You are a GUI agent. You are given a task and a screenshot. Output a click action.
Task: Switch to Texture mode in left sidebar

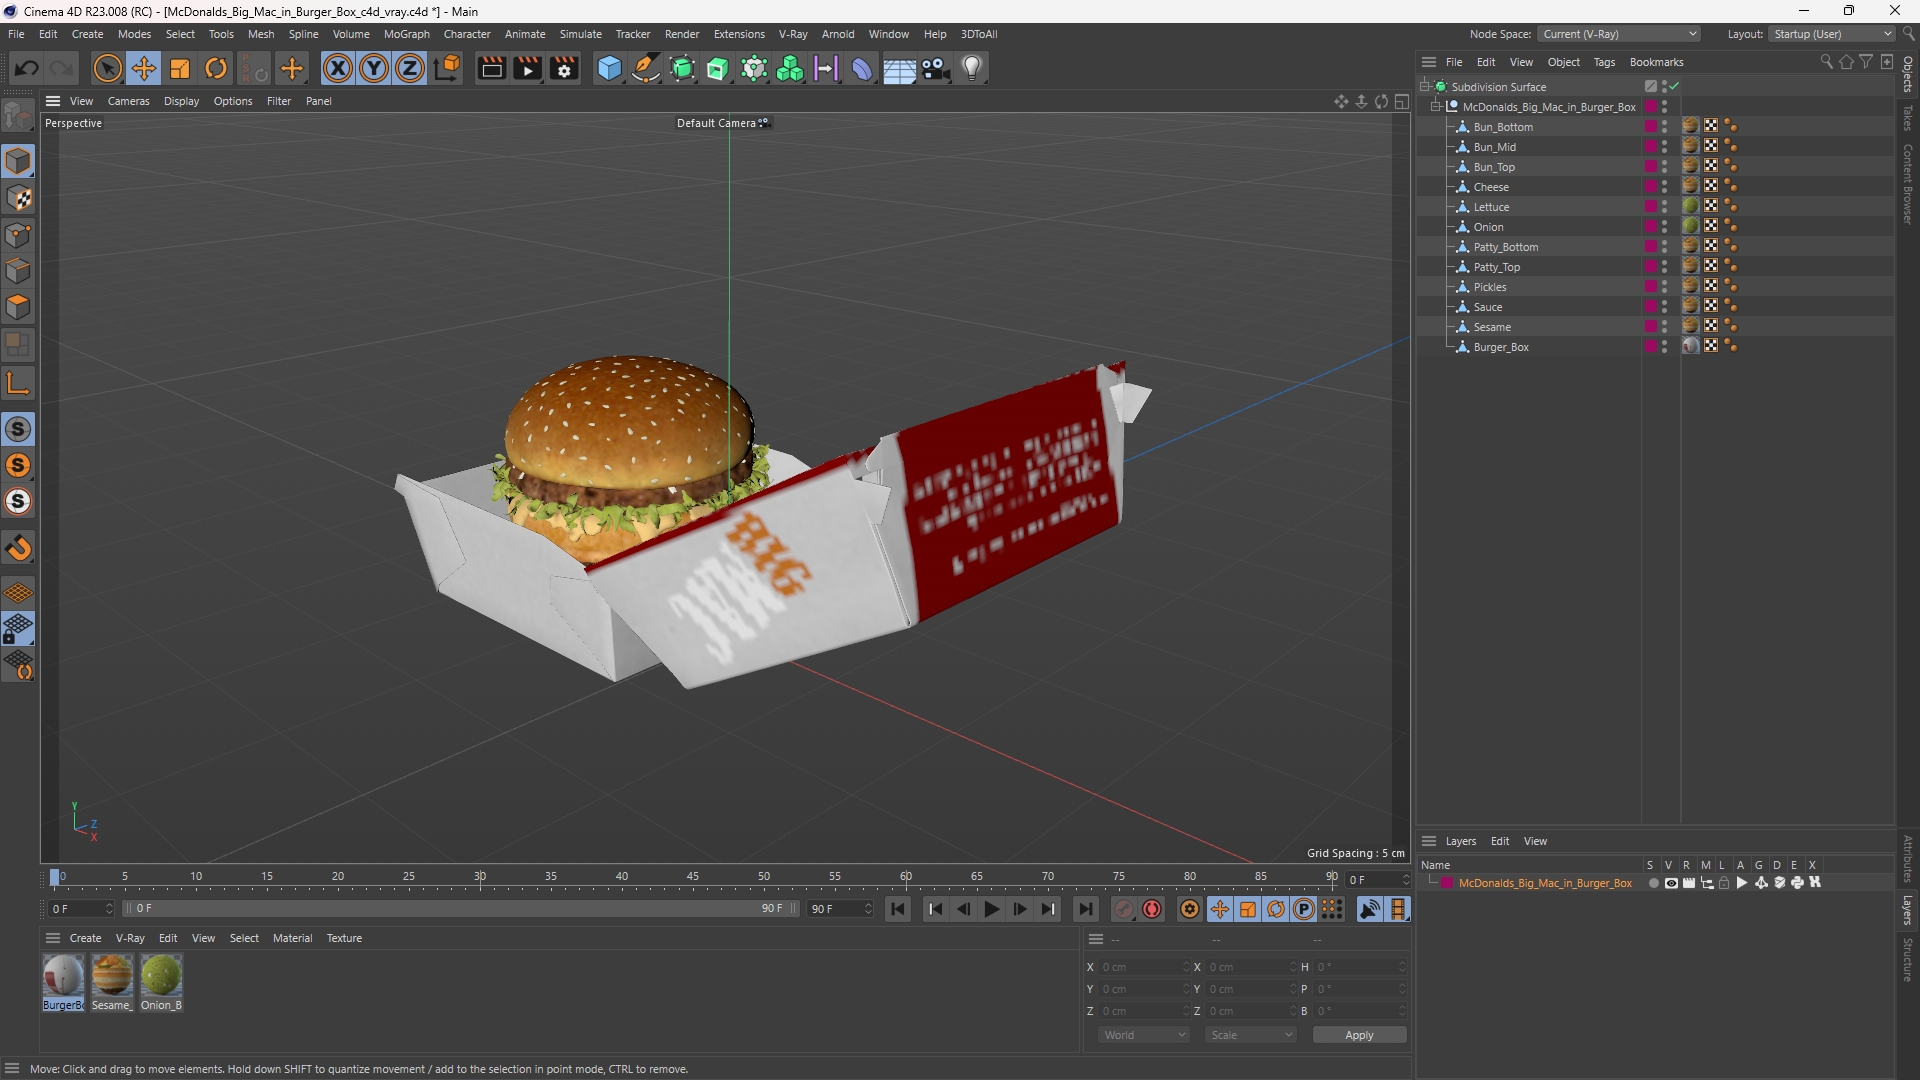[x=18, y=198]
